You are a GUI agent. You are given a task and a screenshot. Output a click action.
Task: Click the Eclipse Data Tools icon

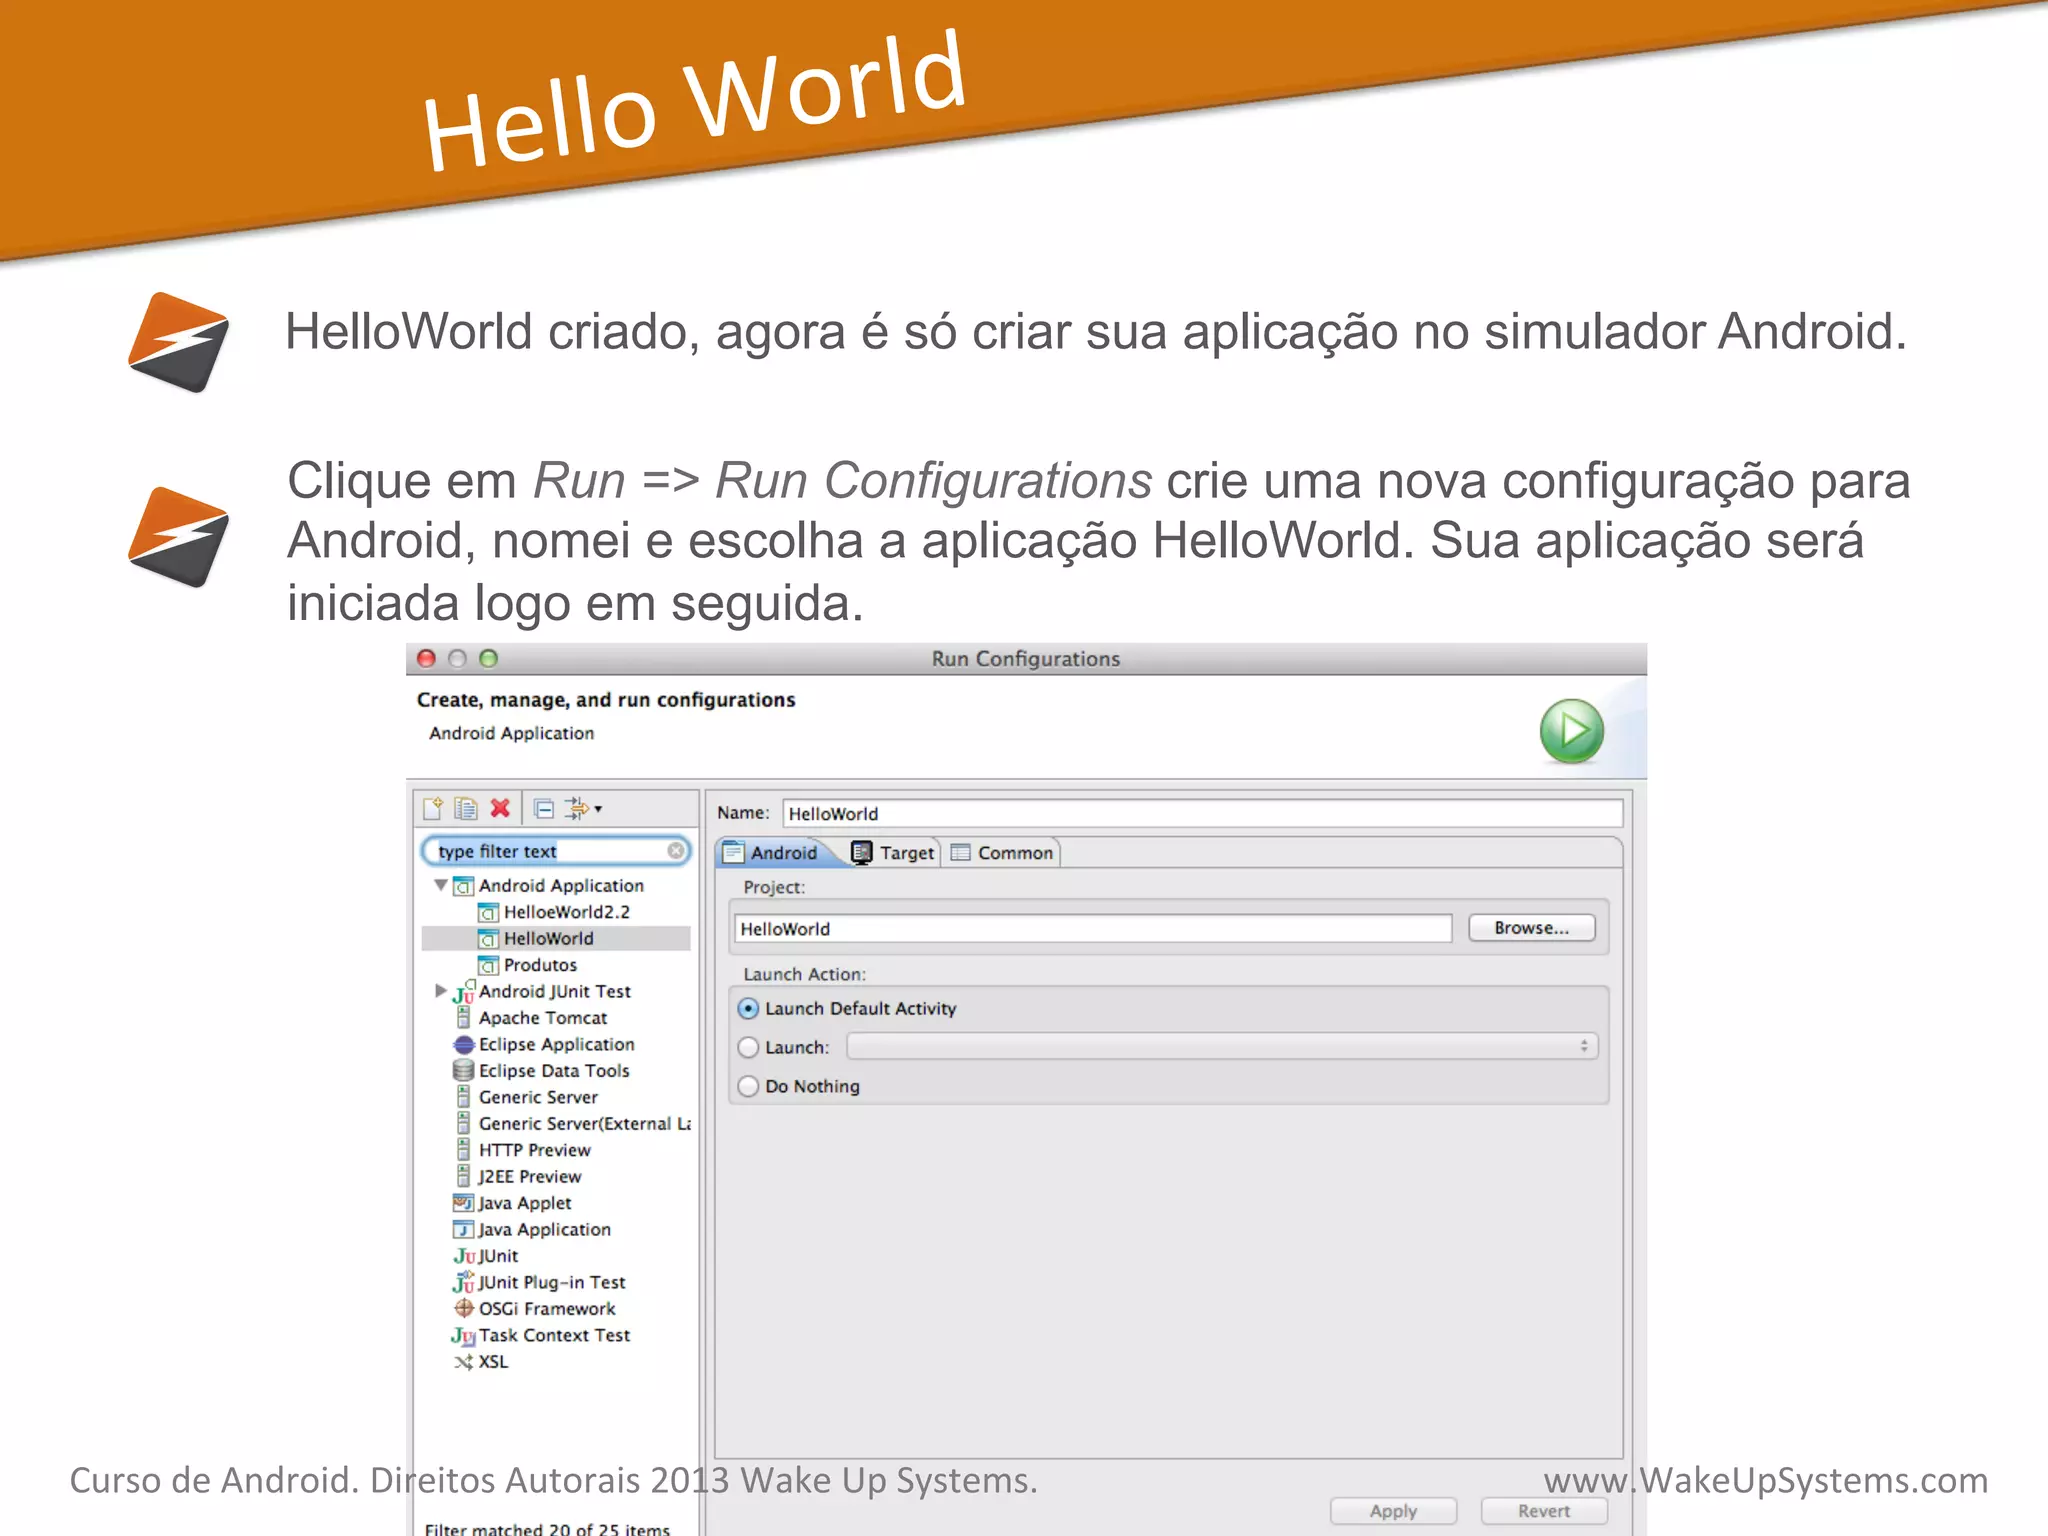click(463, 1071)
